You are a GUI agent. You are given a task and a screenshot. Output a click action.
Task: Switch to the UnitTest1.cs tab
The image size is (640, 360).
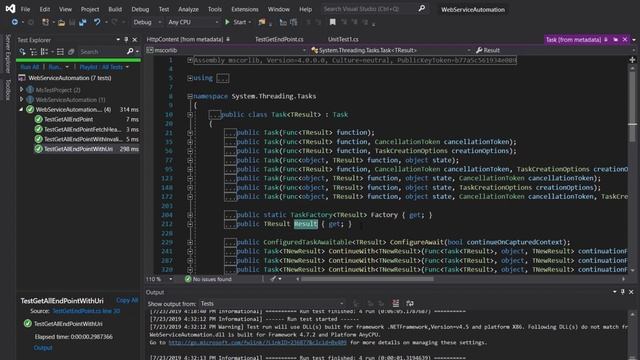point(343,40)
